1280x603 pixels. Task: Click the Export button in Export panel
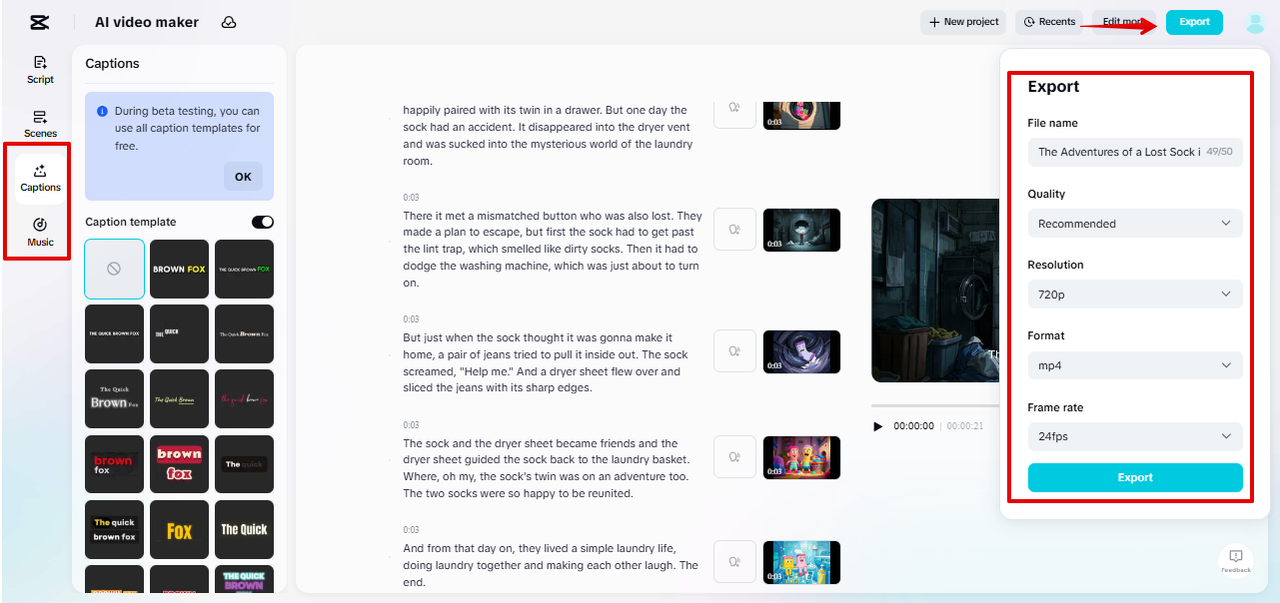[1135, 477]
